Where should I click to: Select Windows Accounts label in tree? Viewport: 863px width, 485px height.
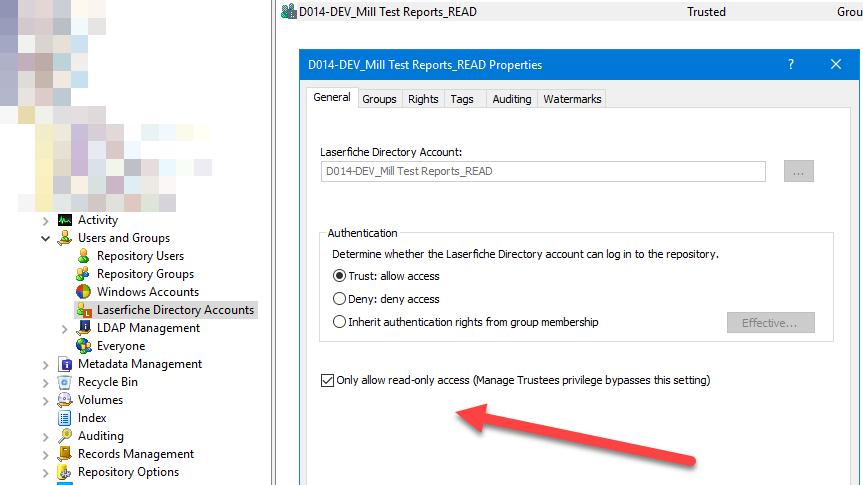click(x=148, y=292)
